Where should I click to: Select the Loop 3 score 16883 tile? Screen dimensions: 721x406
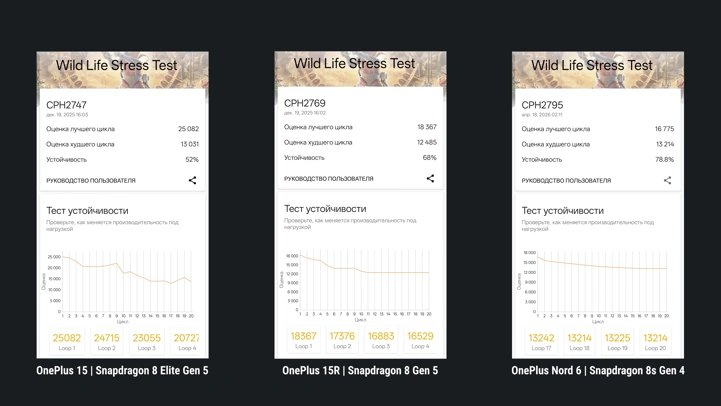381,339
